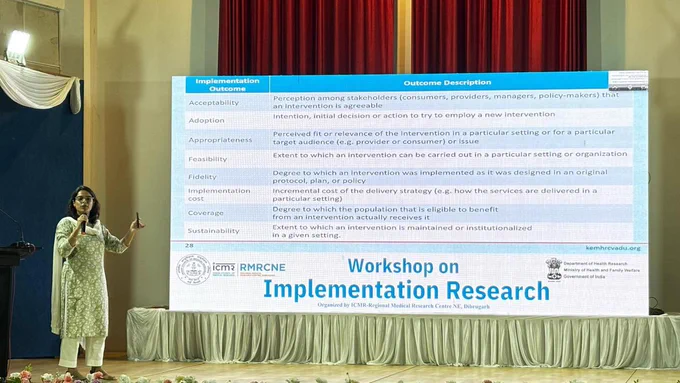Click the Feasibility description "Extent to which an intervention can be carried out"

(x=450, y=155)
